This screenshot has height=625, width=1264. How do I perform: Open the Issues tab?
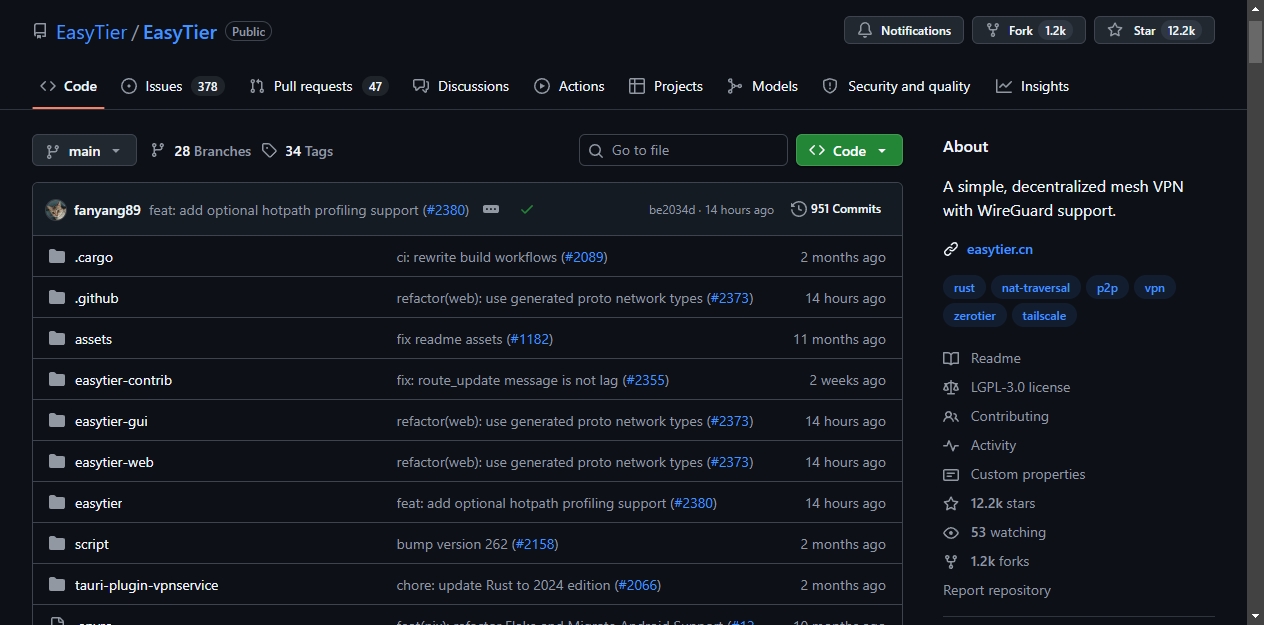(172, 86)
